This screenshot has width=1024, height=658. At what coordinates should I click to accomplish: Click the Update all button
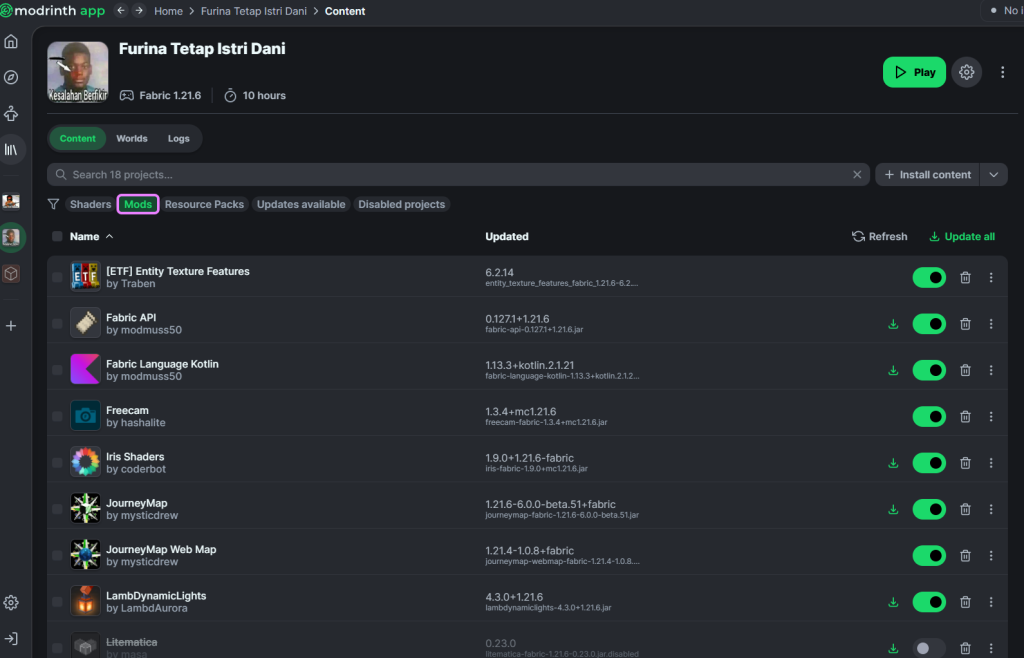(961, 236)
